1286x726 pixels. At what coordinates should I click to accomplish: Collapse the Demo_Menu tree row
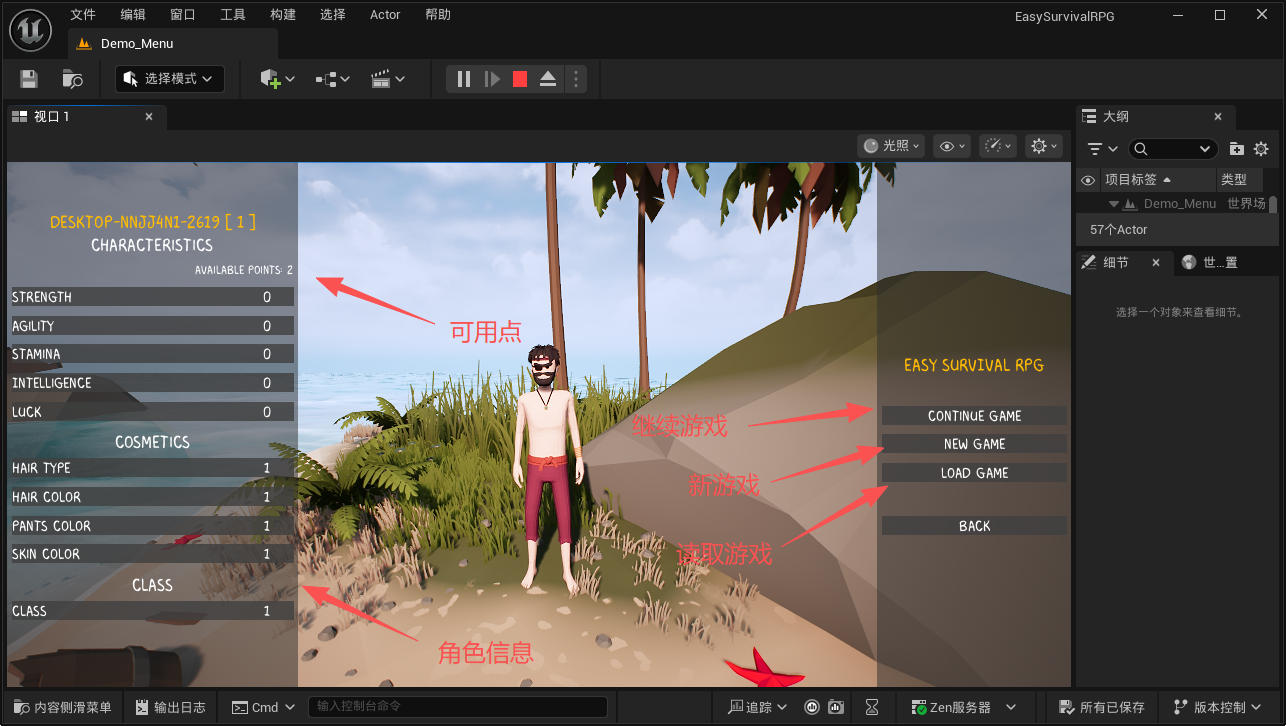1112,204
